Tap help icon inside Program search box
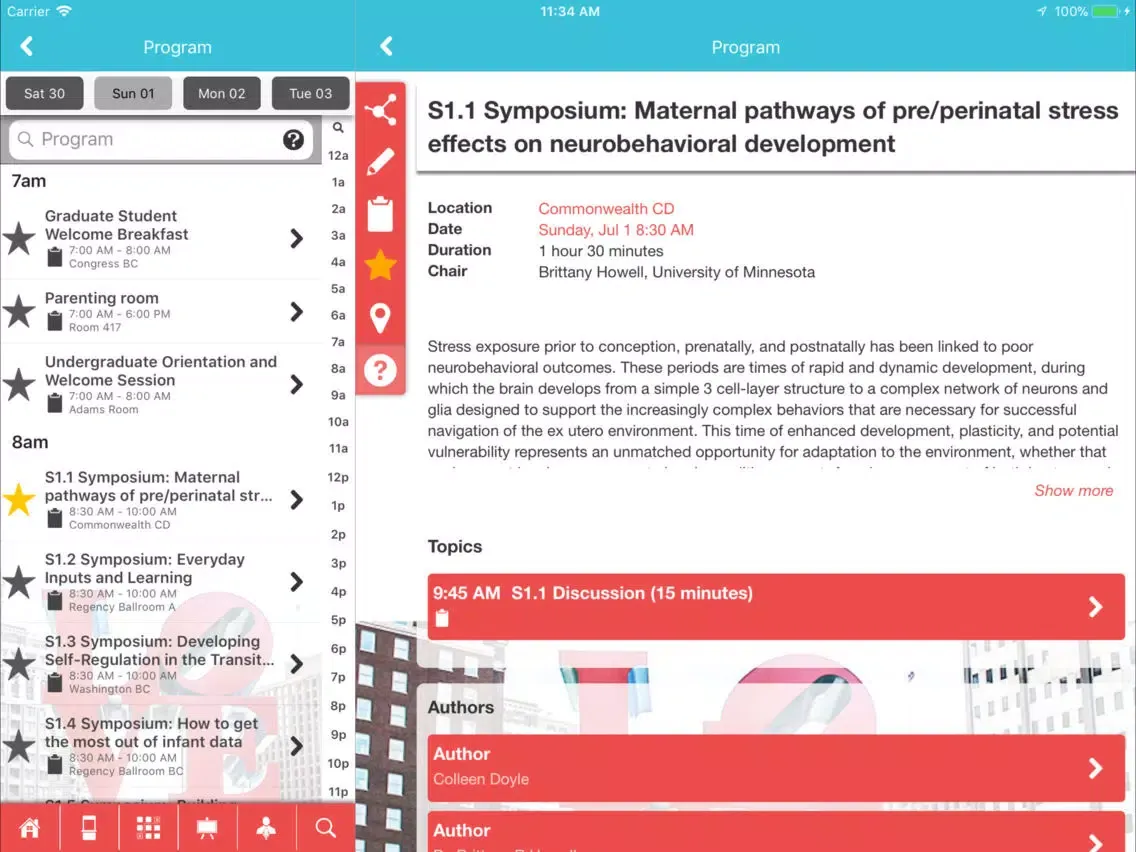 [293, 139]
